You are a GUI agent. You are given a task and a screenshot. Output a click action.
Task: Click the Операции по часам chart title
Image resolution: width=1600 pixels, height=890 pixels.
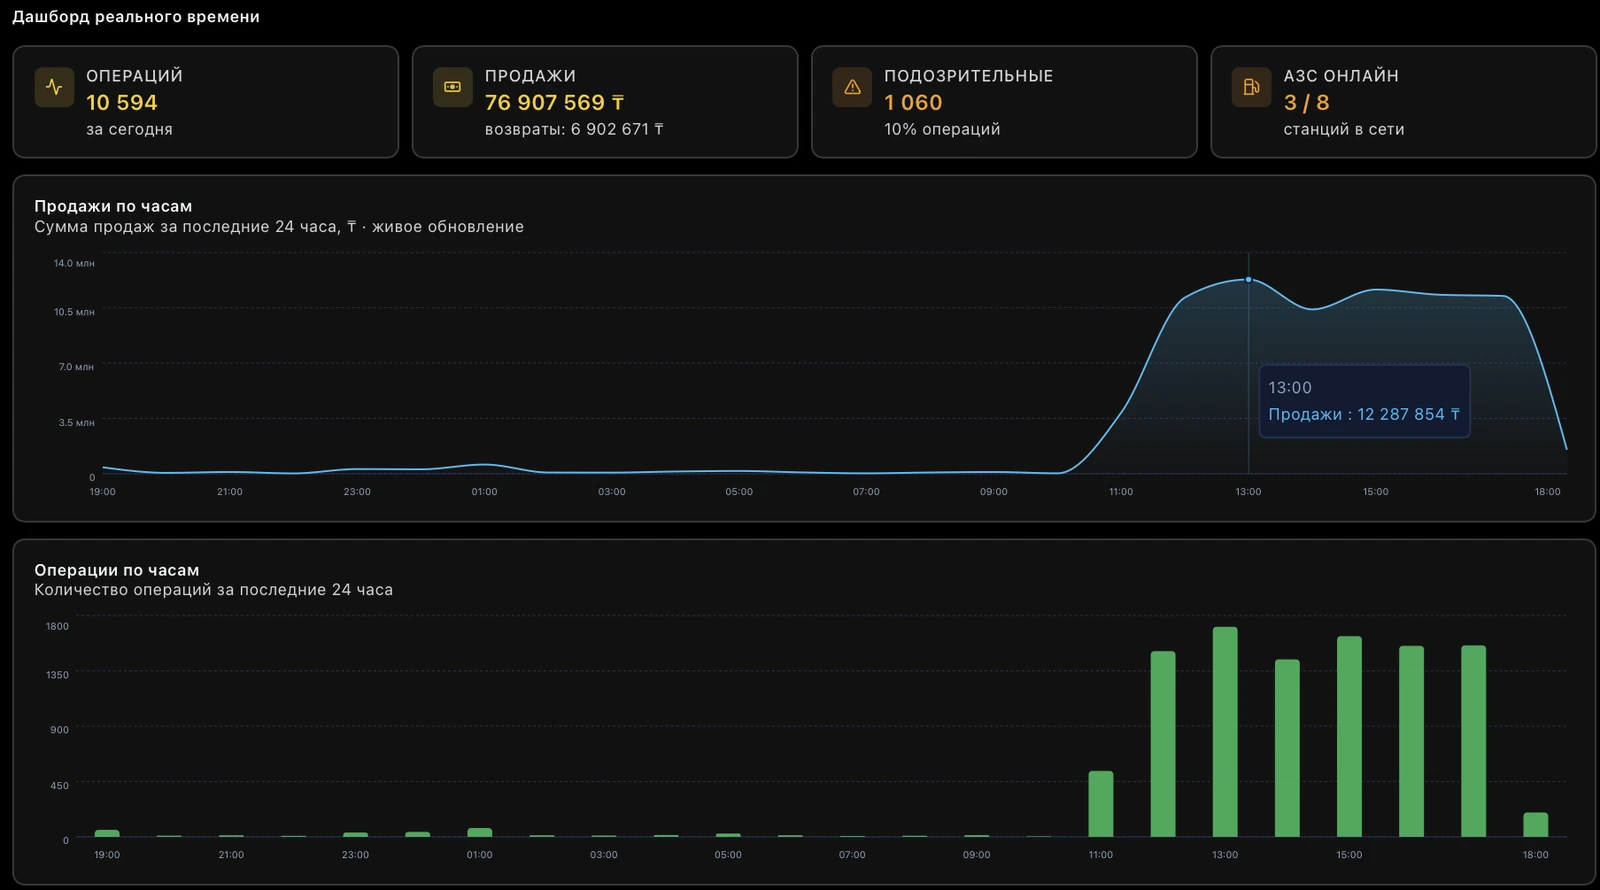point(117,570)
